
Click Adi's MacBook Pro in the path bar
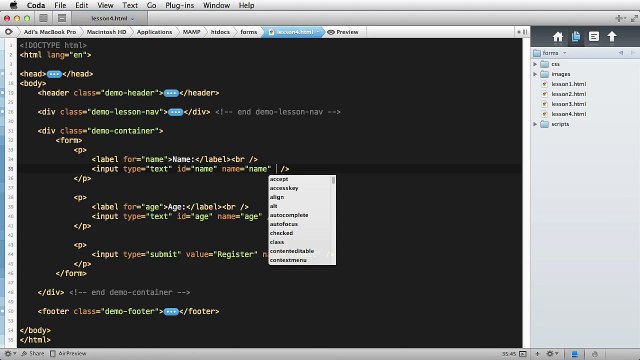pyautogui.click(x=49, y=32)
